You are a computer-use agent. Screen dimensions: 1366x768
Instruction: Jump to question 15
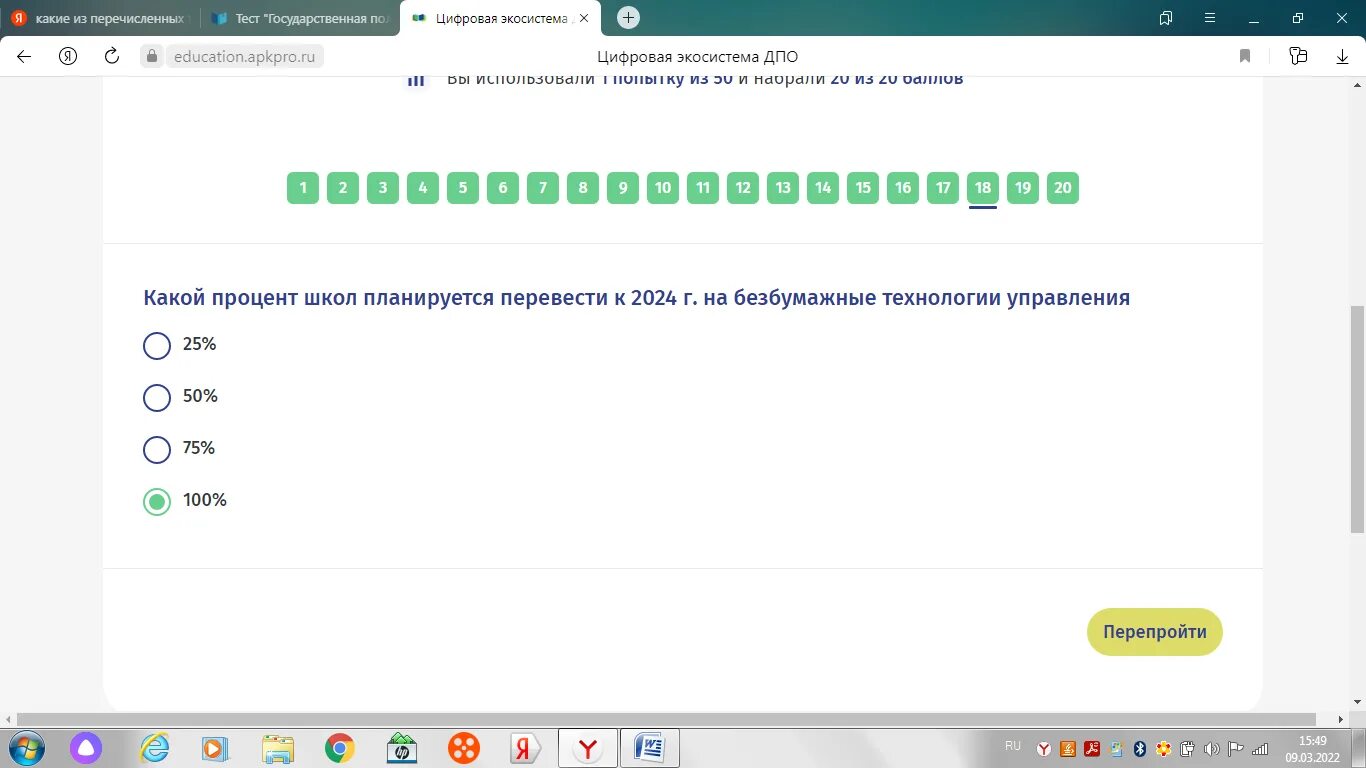click(x=863, y=188)
